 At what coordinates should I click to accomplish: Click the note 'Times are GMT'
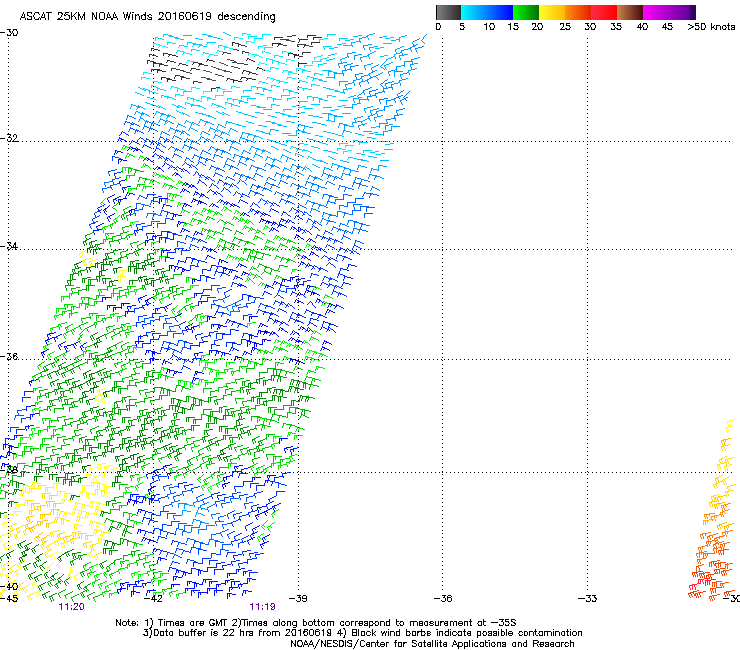pyautogui.click(x=191, y=623)
